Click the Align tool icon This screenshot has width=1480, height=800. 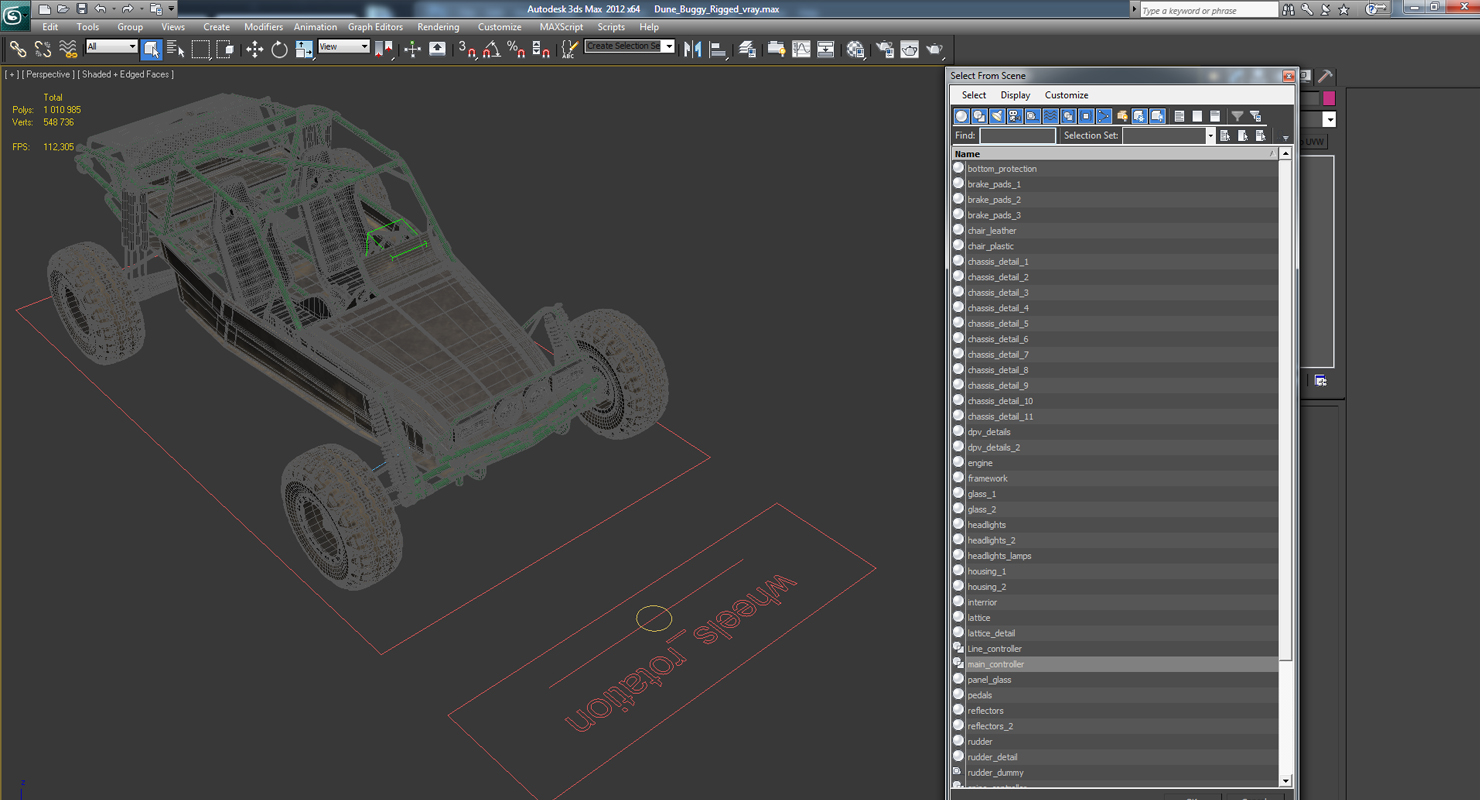click(718, 49)
